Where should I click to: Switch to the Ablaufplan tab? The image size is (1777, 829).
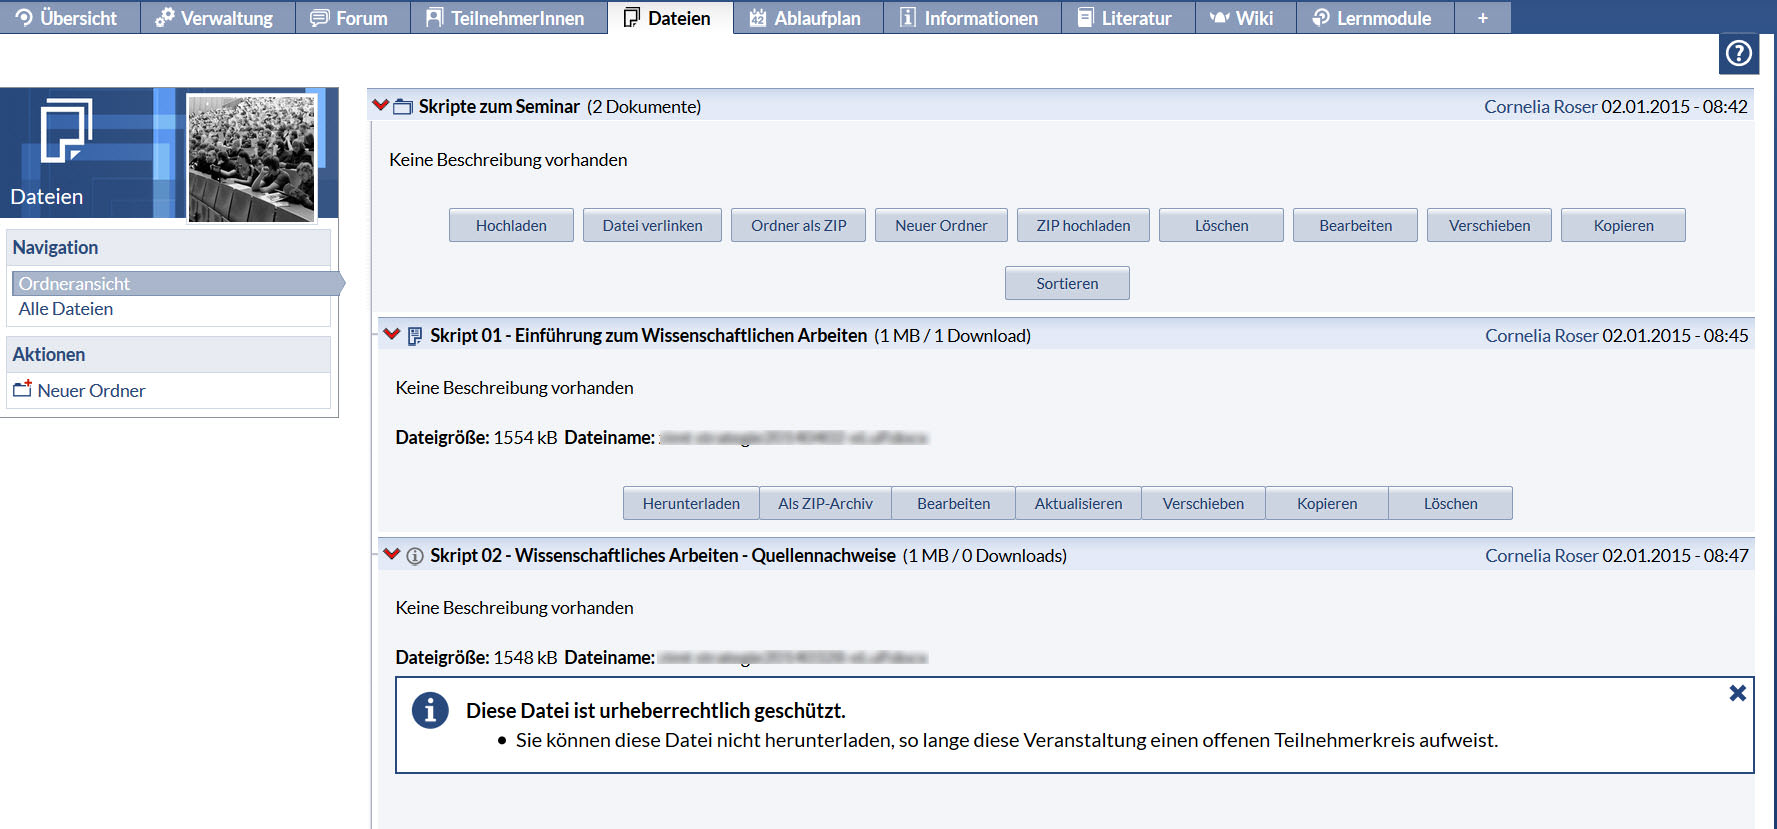(806, 18)
